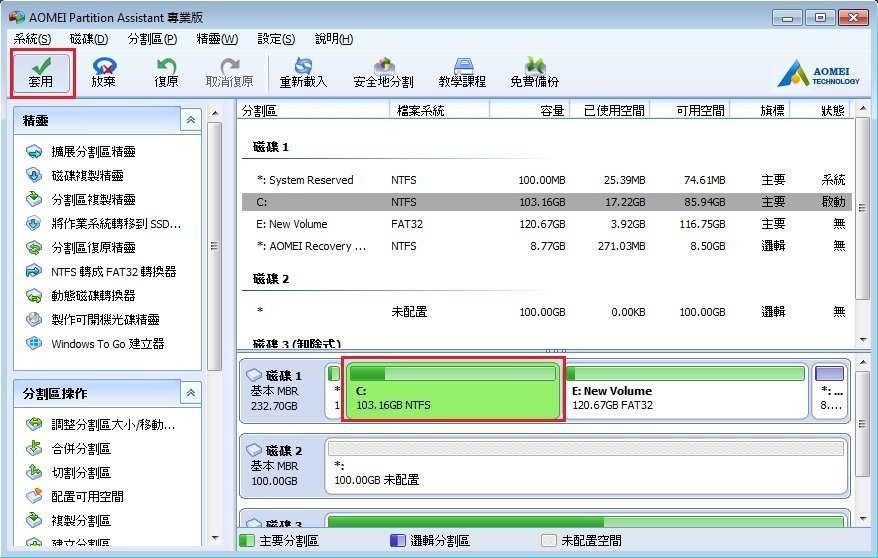Select 配置可用空間 operation
This screenshot has height=558, width=878.
pyautogui.click(x=75, y=497)
